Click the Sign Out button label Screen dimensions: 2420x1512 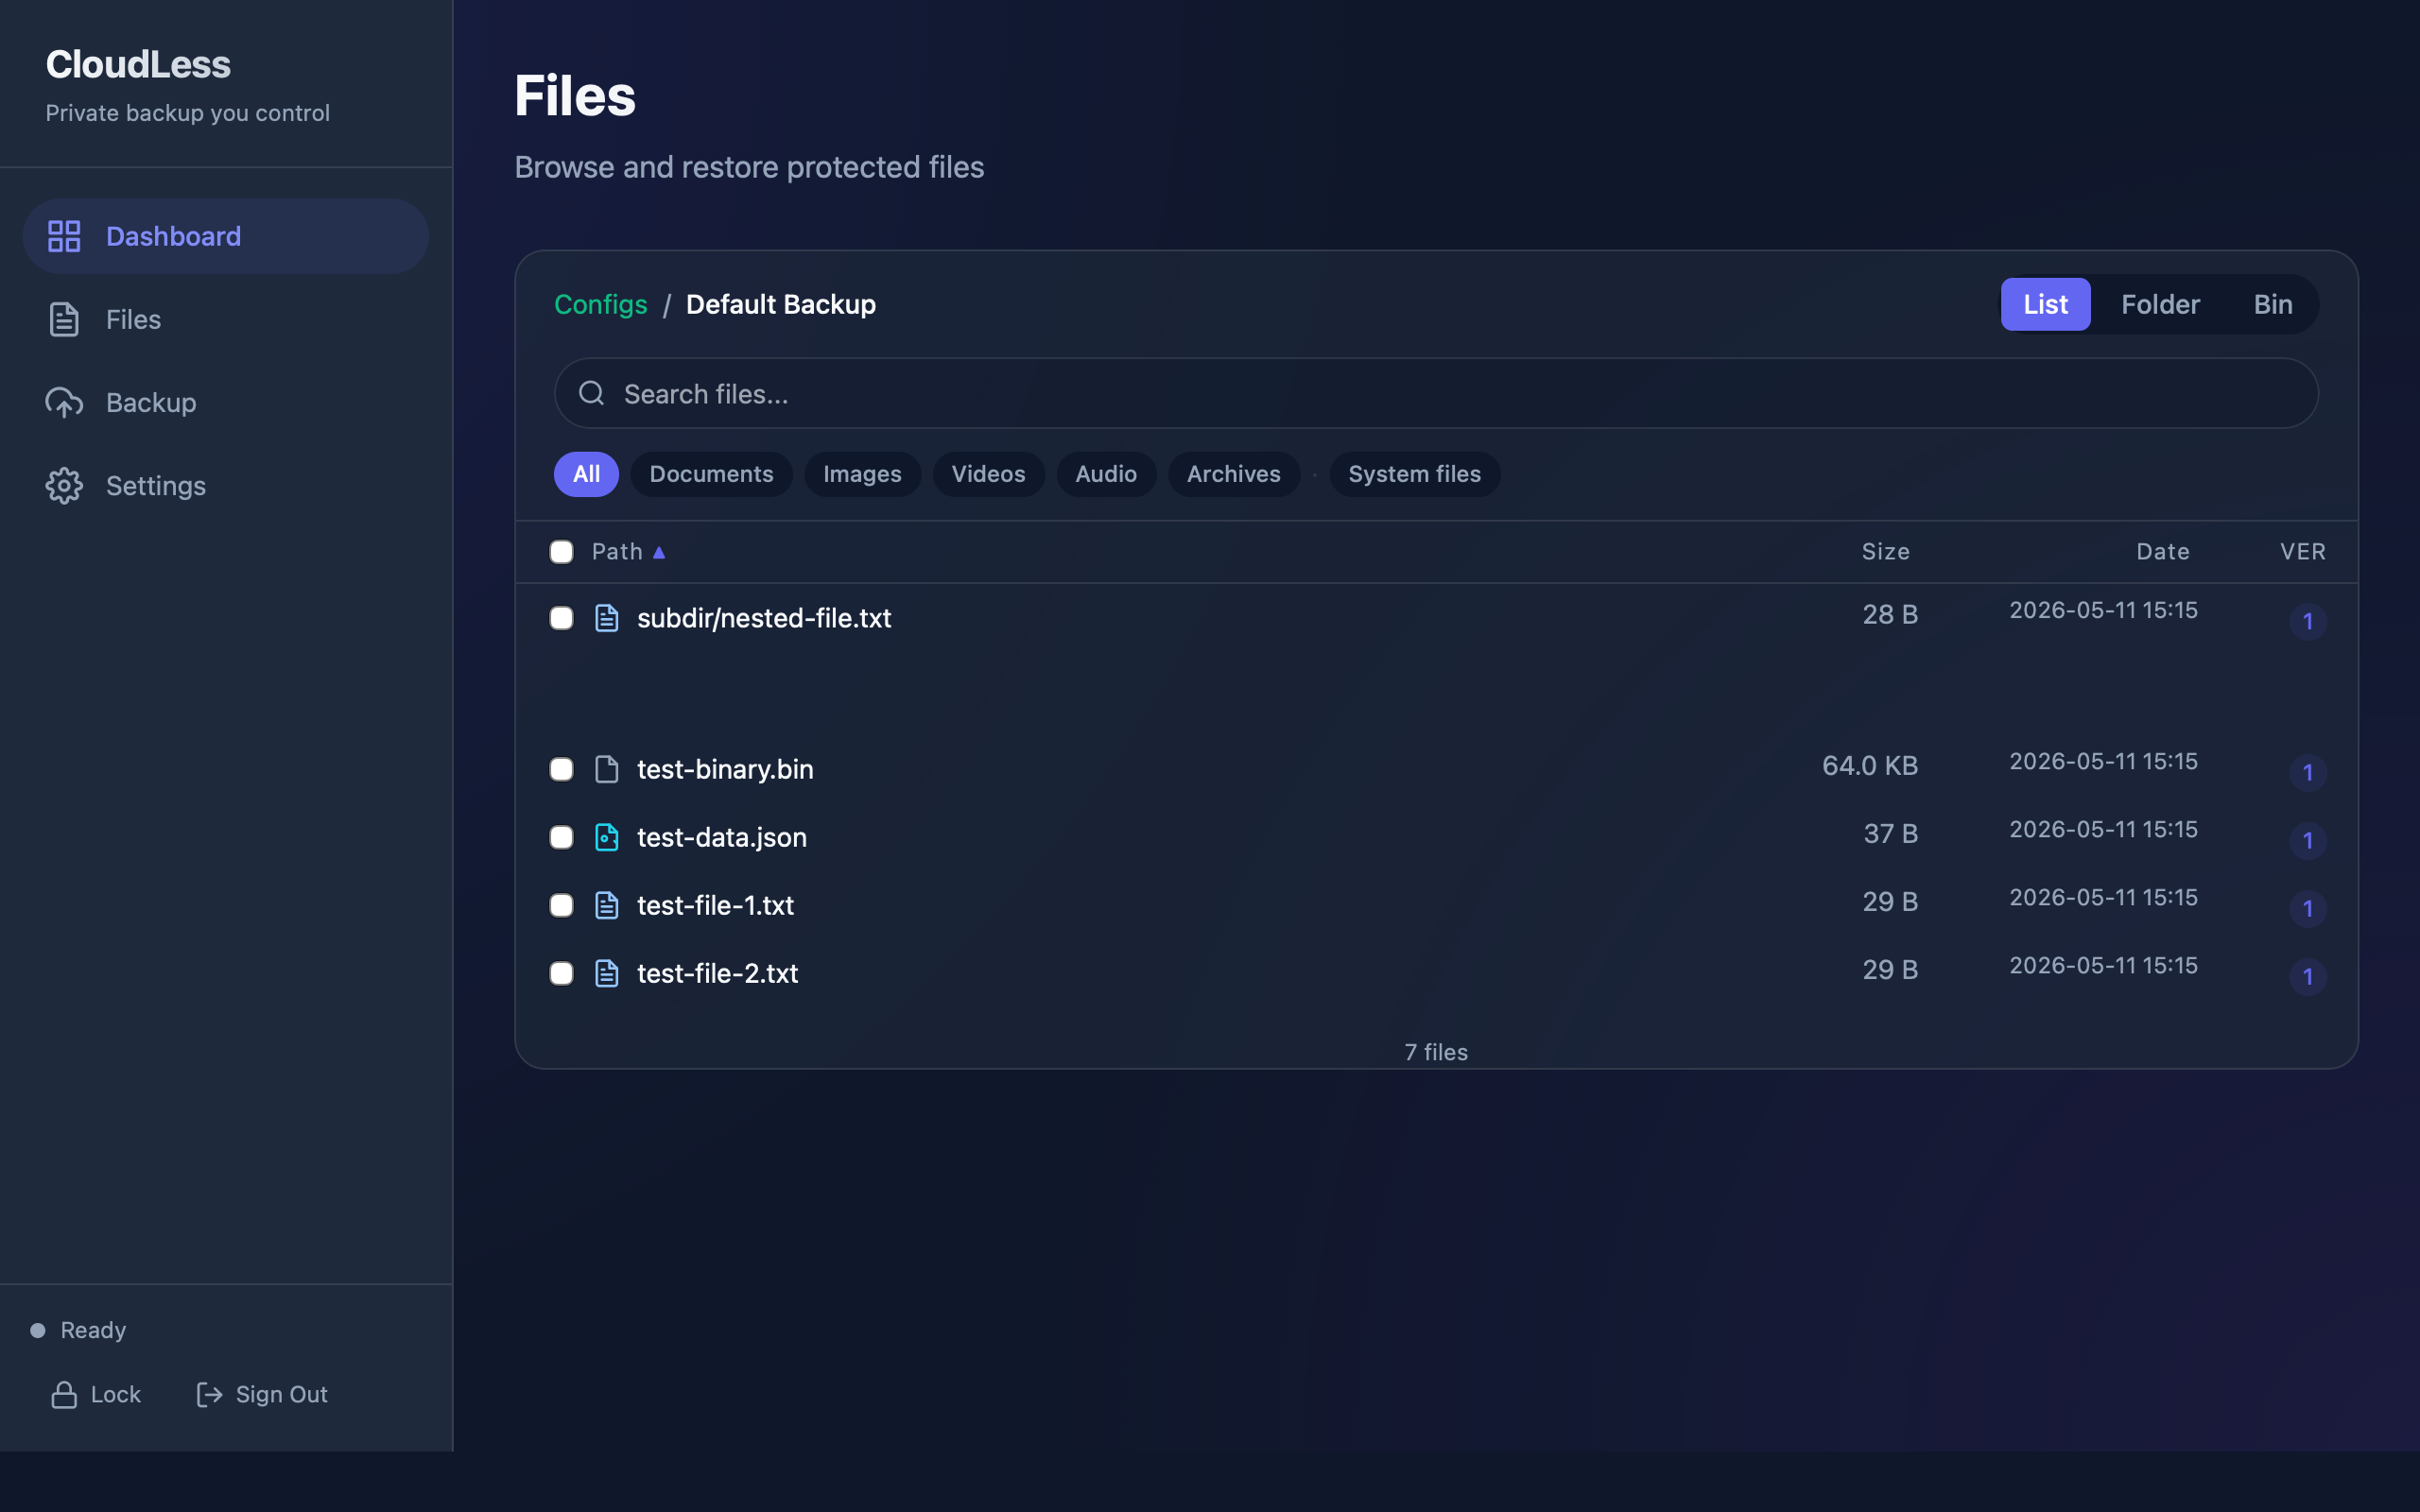pyautogui.click(x=281, y=1394)
